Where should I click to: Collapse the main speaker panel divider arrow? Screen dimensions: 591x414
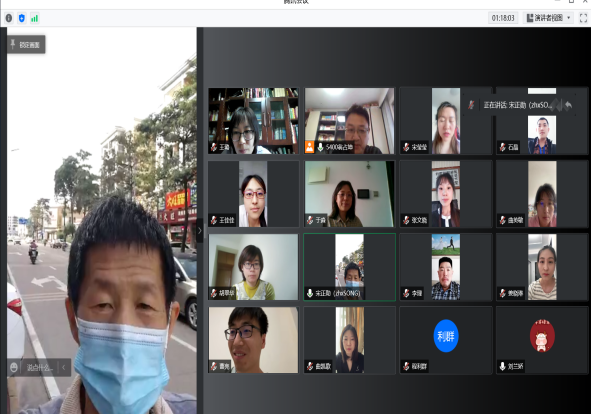pyautogui.click(x=200, y=230)
